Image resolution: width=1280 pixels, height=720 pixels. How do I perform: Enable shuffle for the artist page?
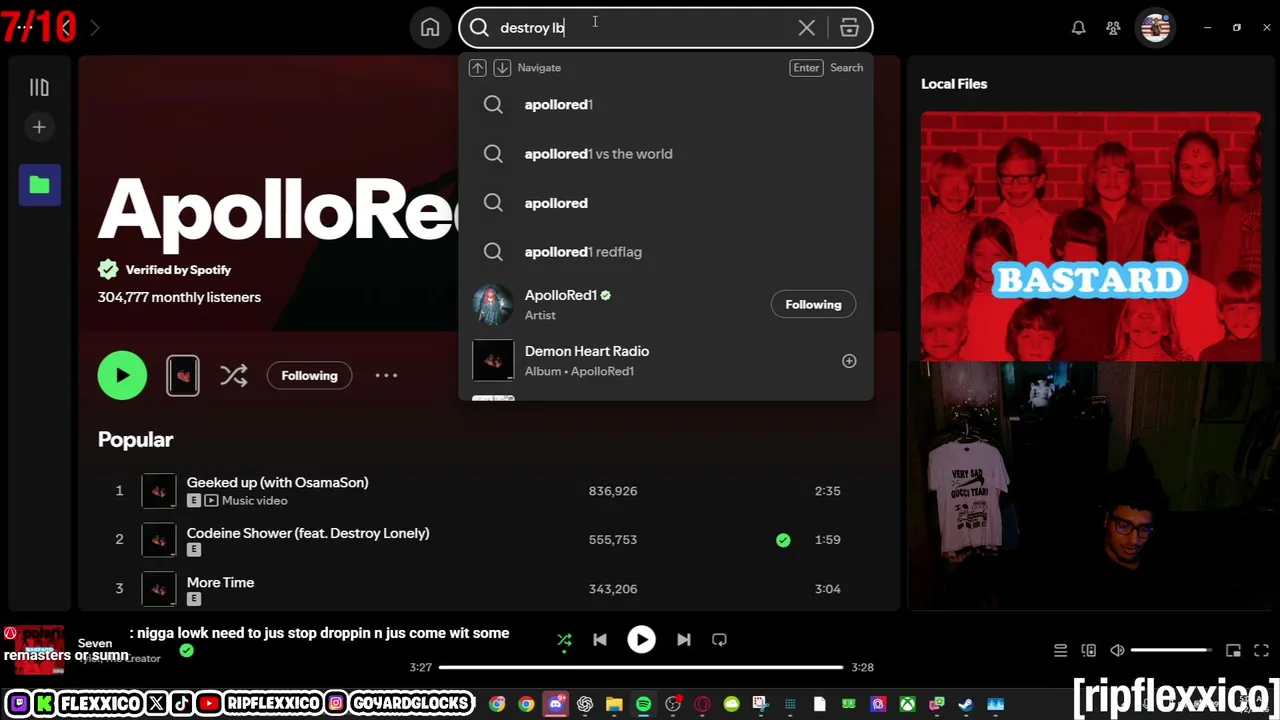(234, 376)
